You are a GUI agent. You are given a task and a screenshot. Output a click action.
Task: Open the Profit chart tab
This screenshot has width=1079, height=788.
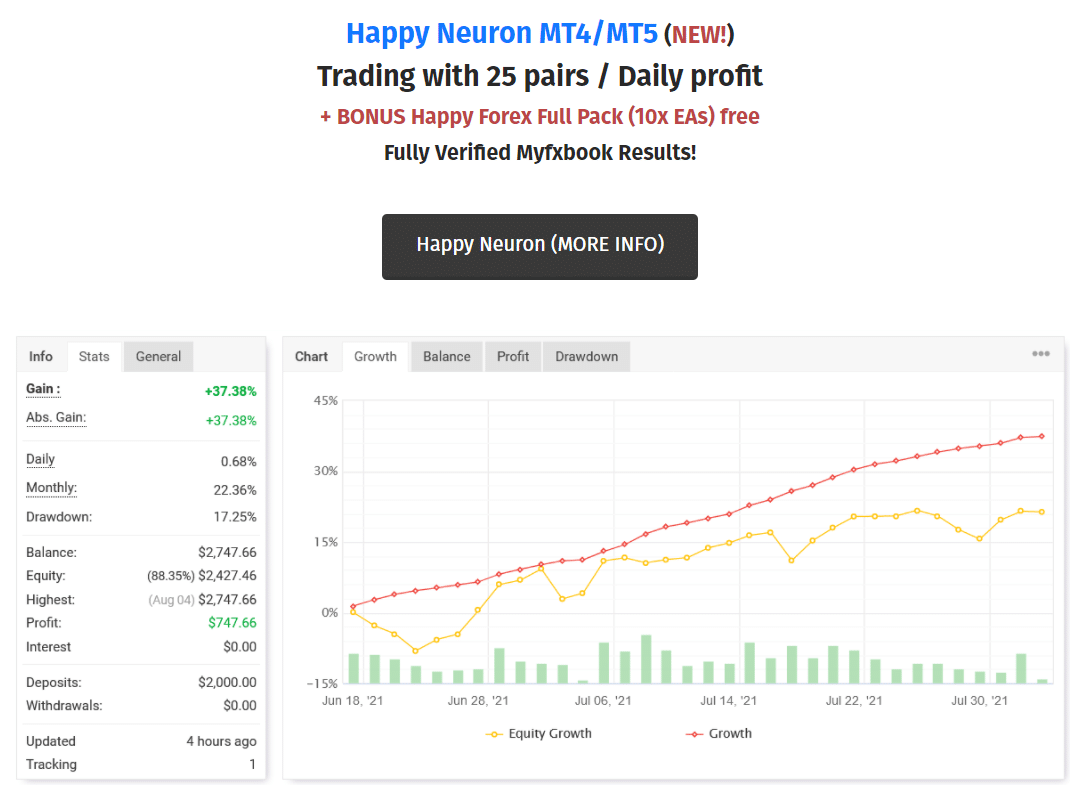tap(513, 356)
